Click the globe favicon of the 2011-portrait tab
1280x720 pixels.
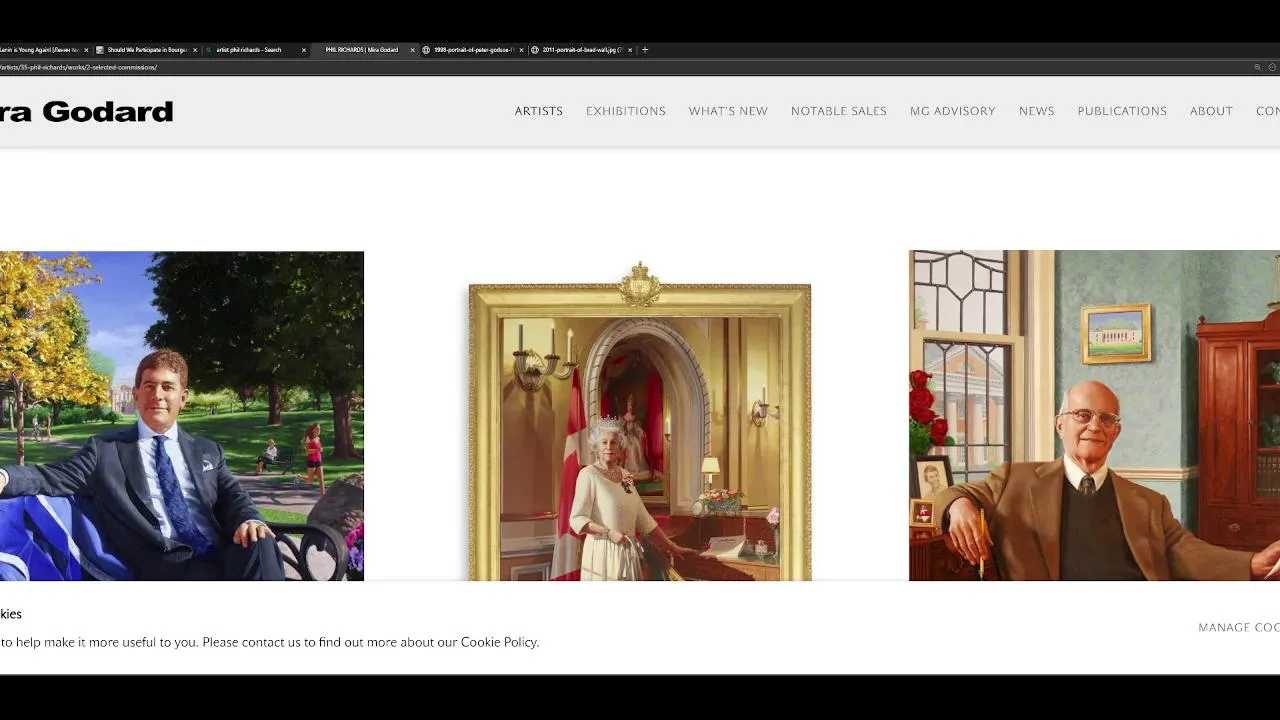(535, 50)
